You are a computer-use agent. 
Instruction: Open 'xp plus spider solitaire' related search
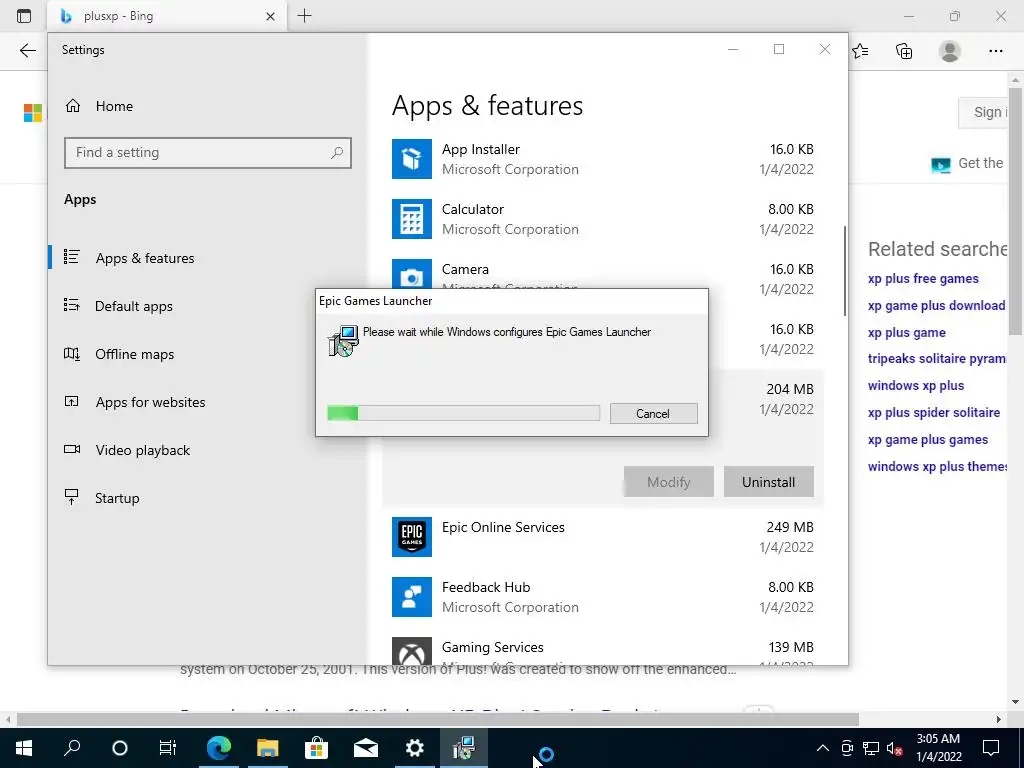coord(934,413)
